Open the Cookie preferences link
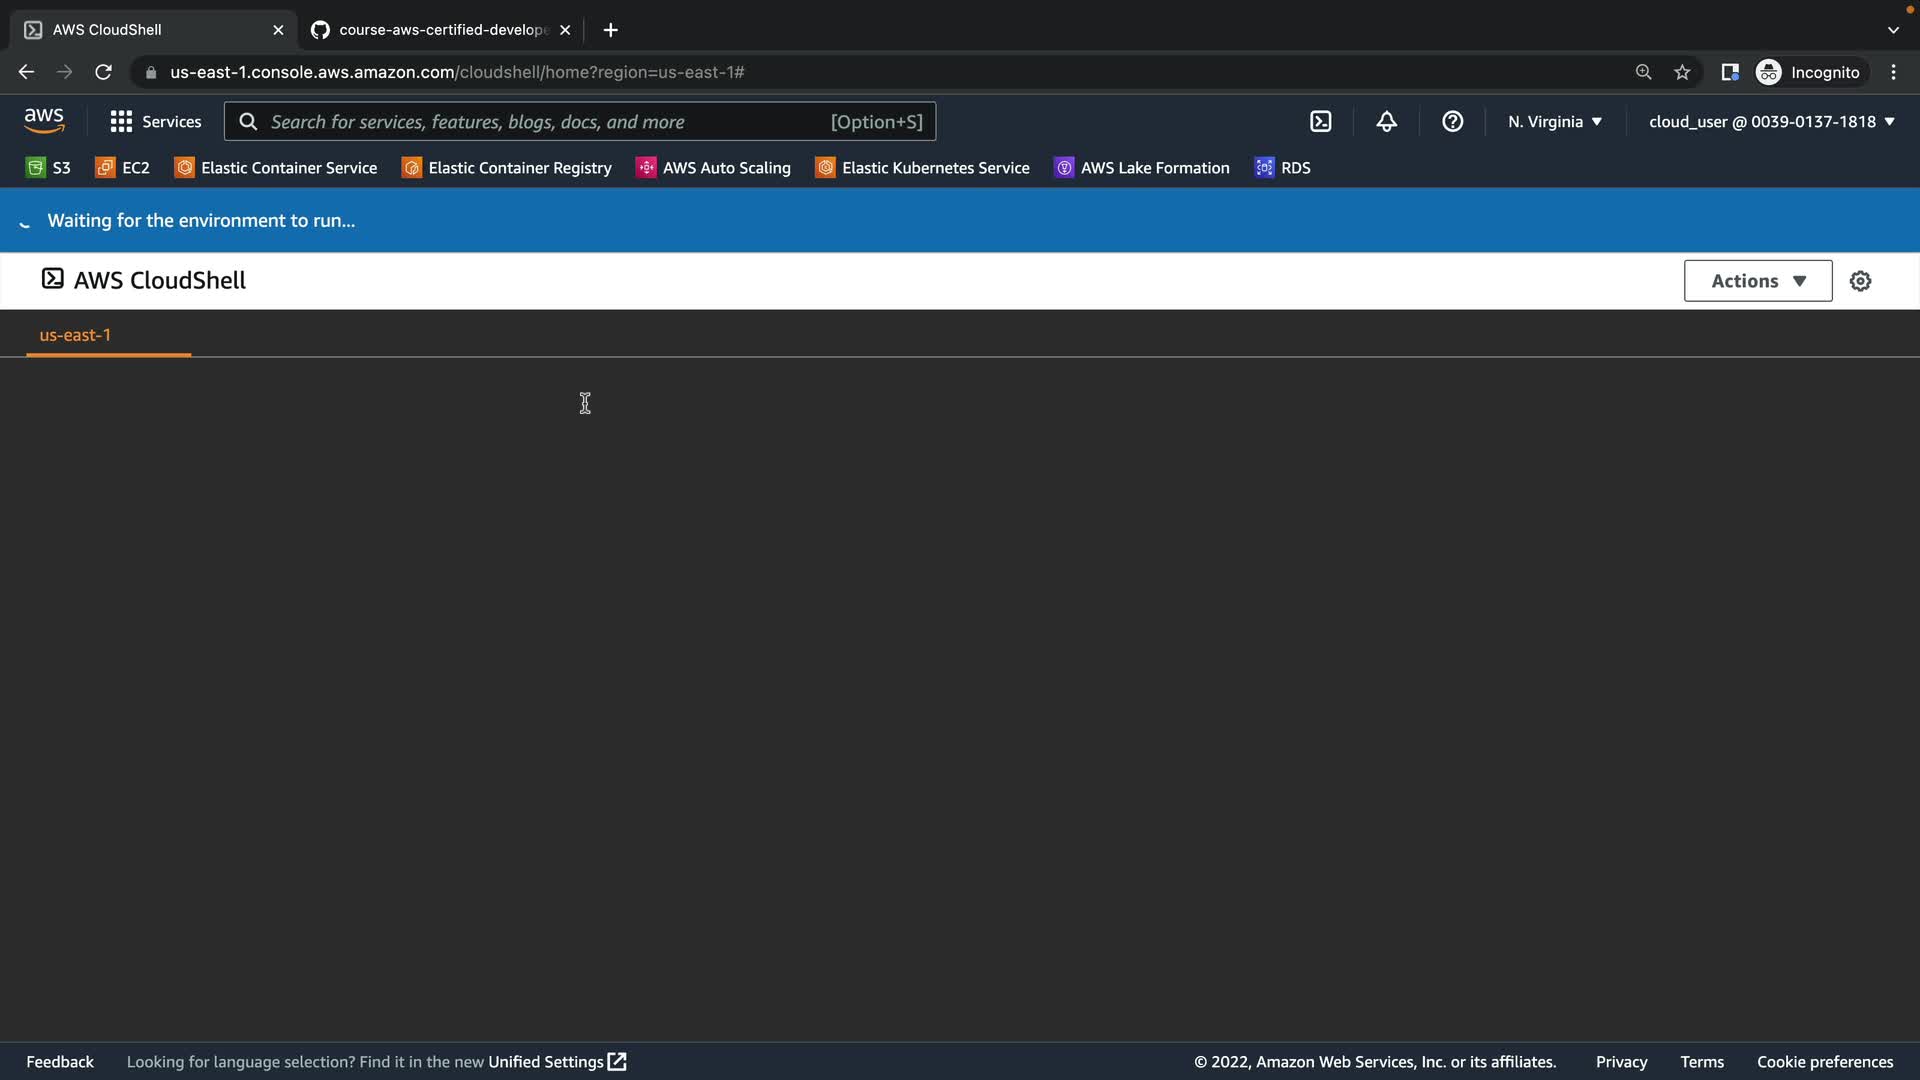The image size is (1920, 1080). click(x=1824, y=1062)
